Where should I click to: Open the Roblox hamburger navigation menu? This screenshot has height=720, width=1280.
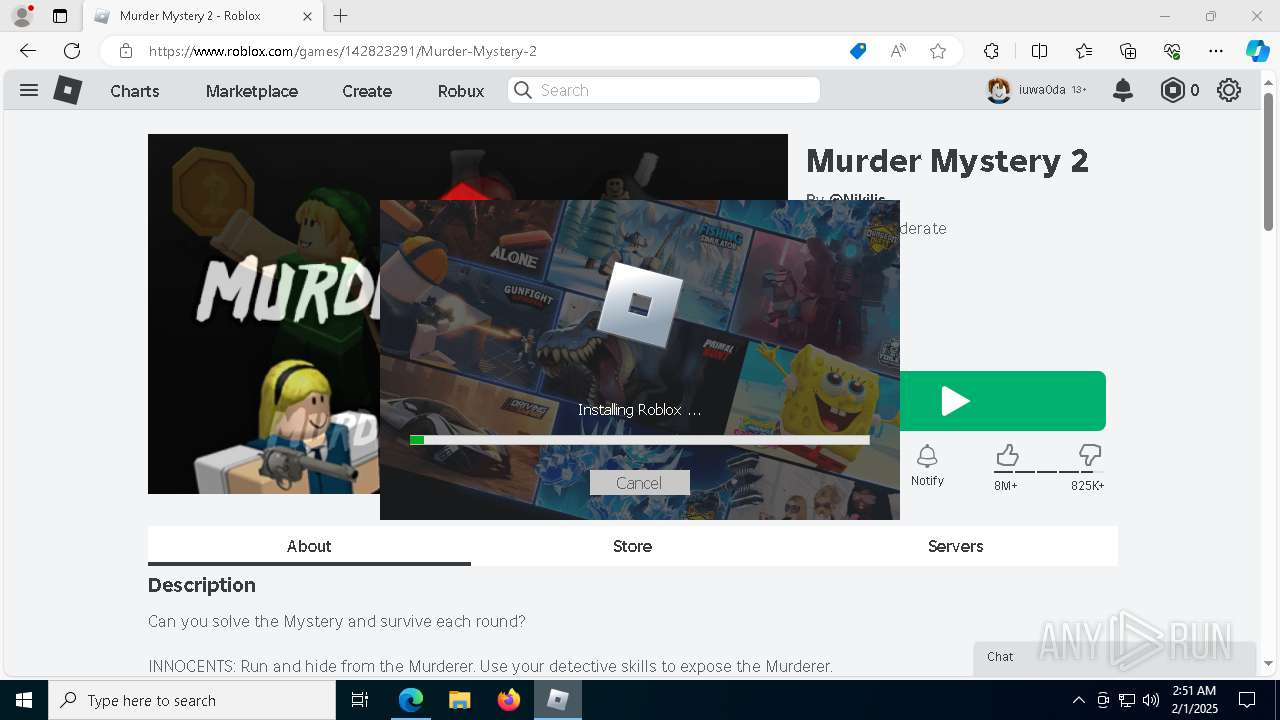tap(29, 90)
